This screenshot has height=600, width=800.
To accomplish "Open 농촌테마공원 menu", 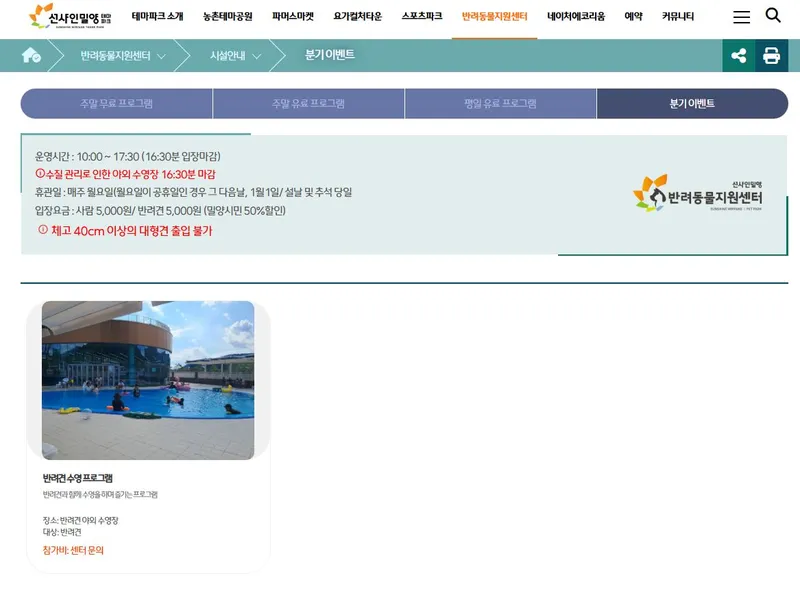I will (x=228, y=16).
